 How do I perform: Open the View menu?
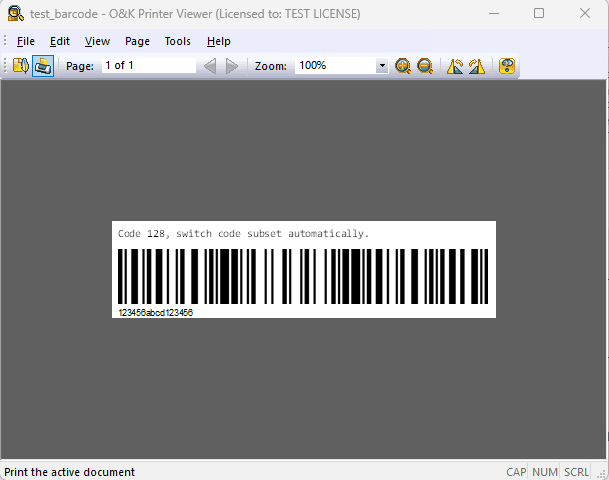(x=97, y=41)
